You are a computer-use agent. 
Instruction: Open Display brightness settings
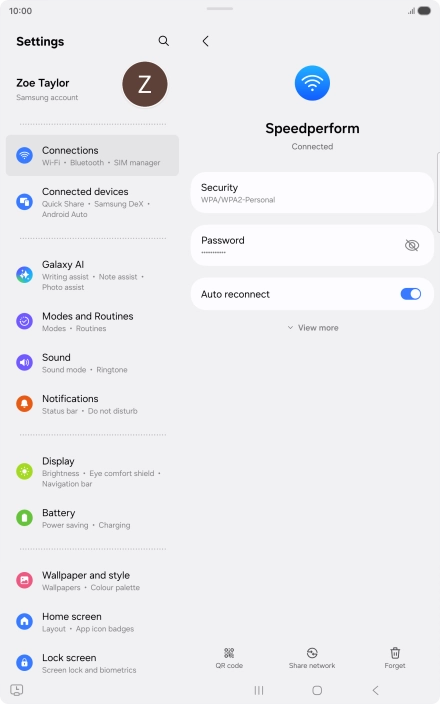tap(92, 472)
